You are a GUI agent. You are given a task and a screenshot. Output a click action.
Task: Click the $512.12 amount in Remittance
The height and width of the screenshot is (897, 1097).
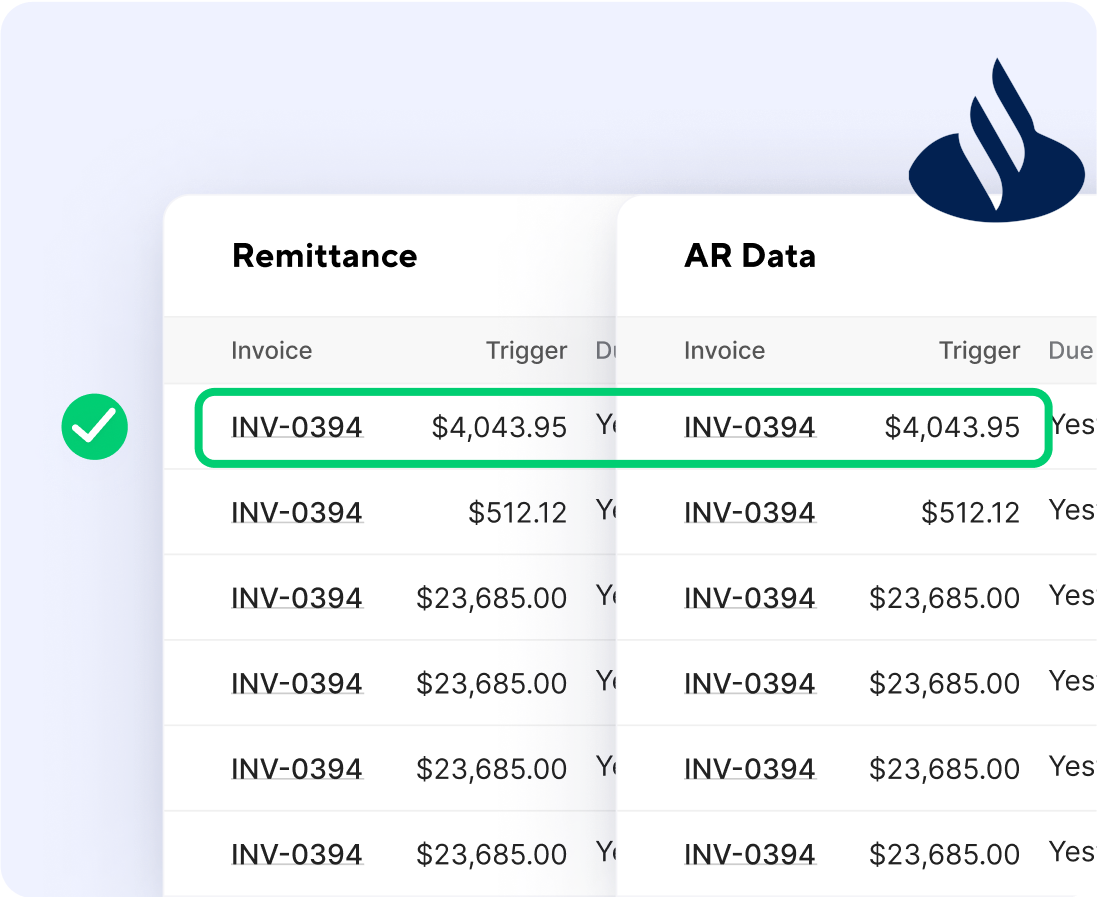517,513
